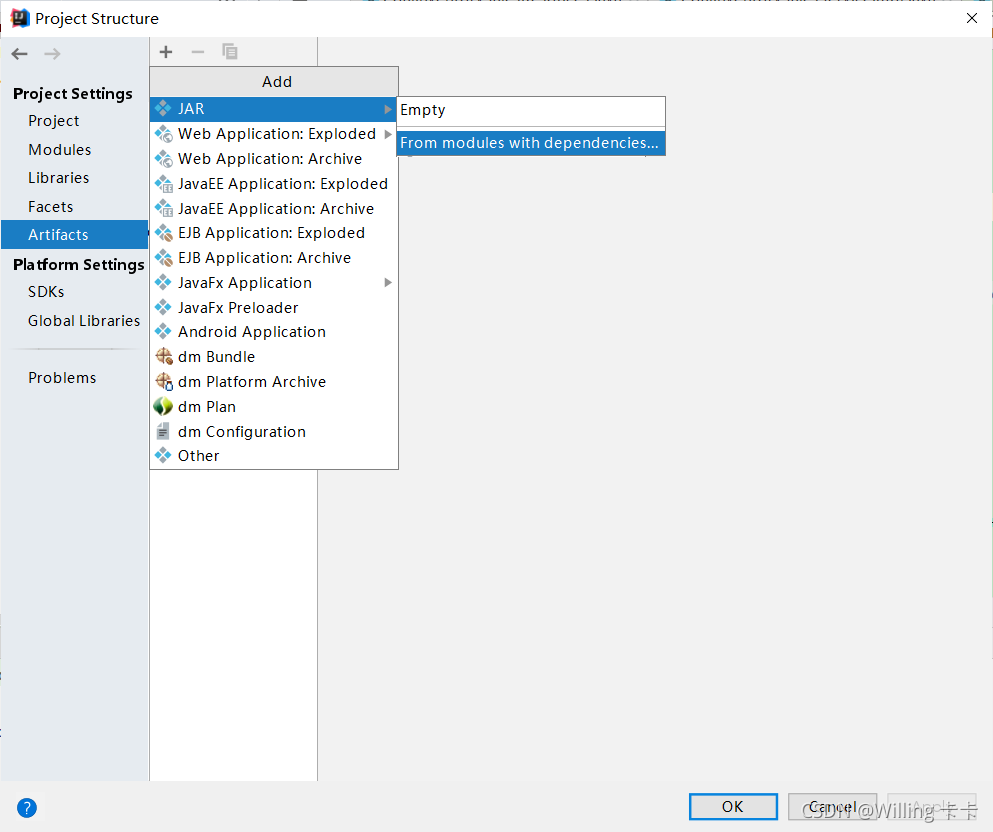Click the Copy artifact toolbar icon
993x832 pixels.
click(x=229, y=52)
